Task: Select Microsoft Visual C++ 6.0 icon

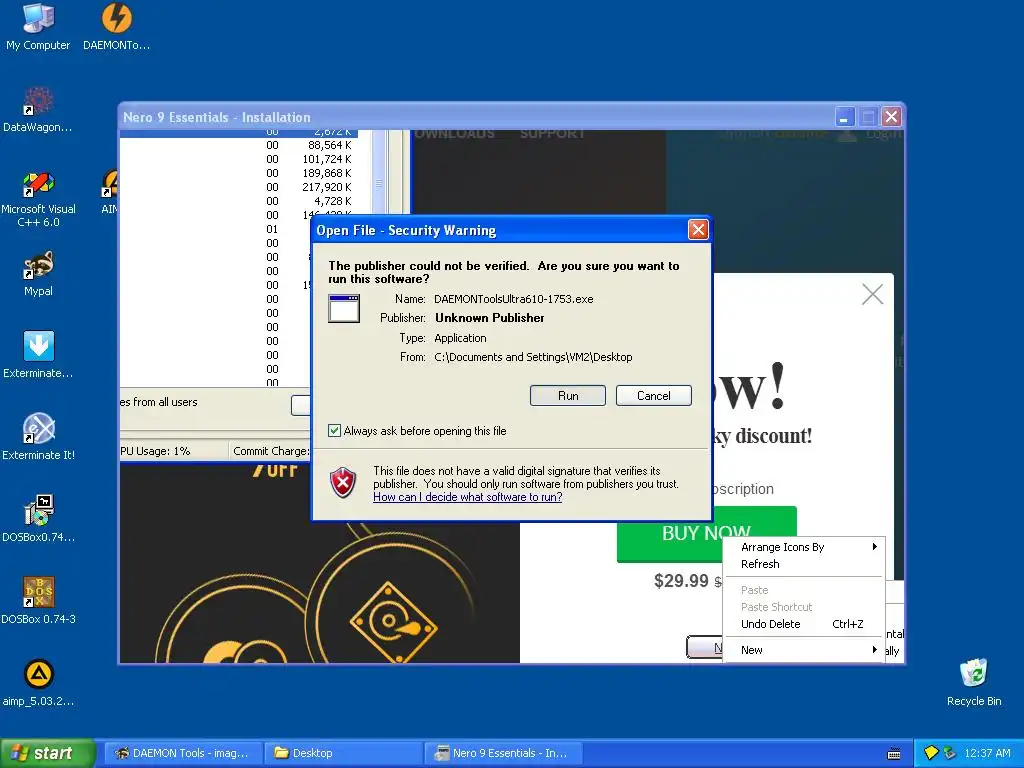Action: pos(38,199)
